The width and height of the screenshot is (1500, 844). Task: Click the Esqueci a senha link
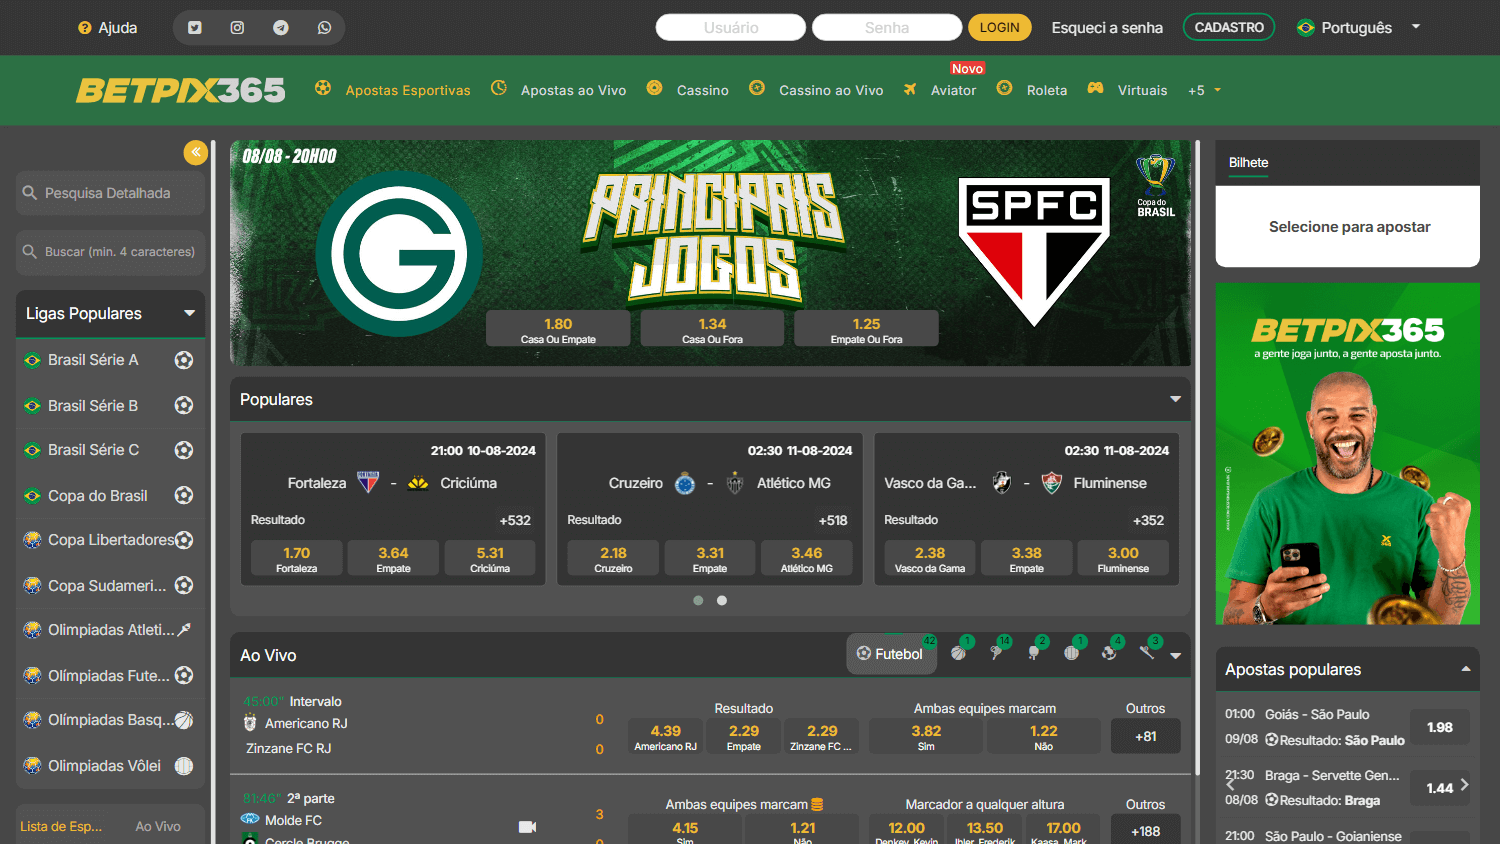pos(1107,28)
